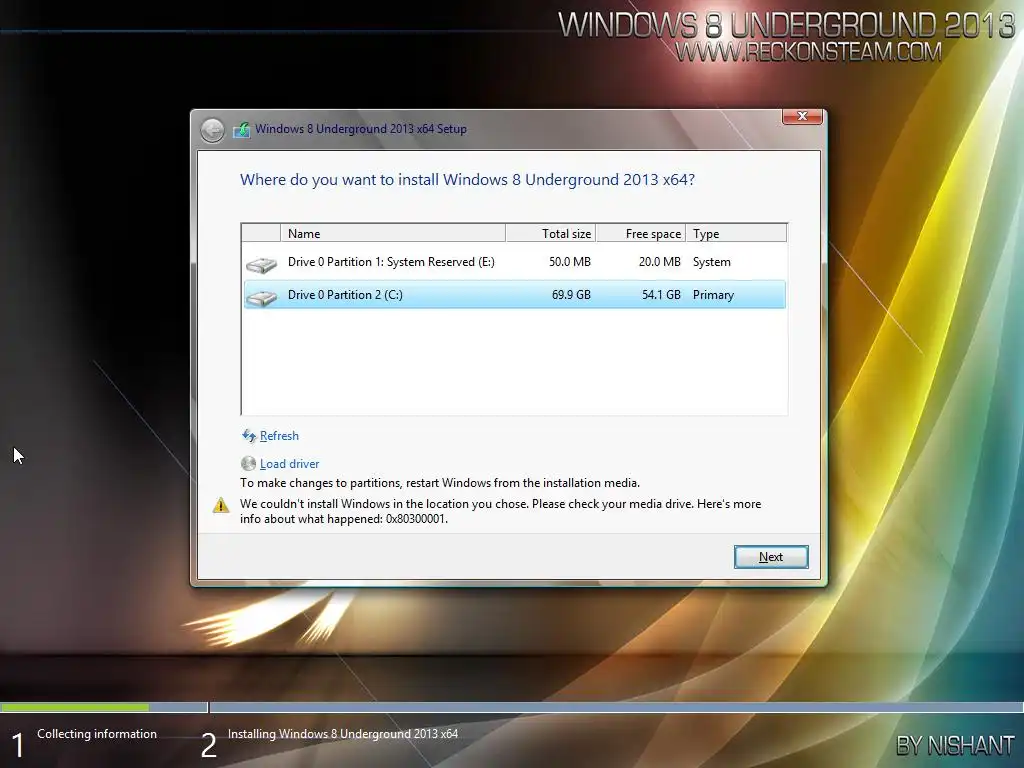
Task: Click the System type cell
Action: 712,262
